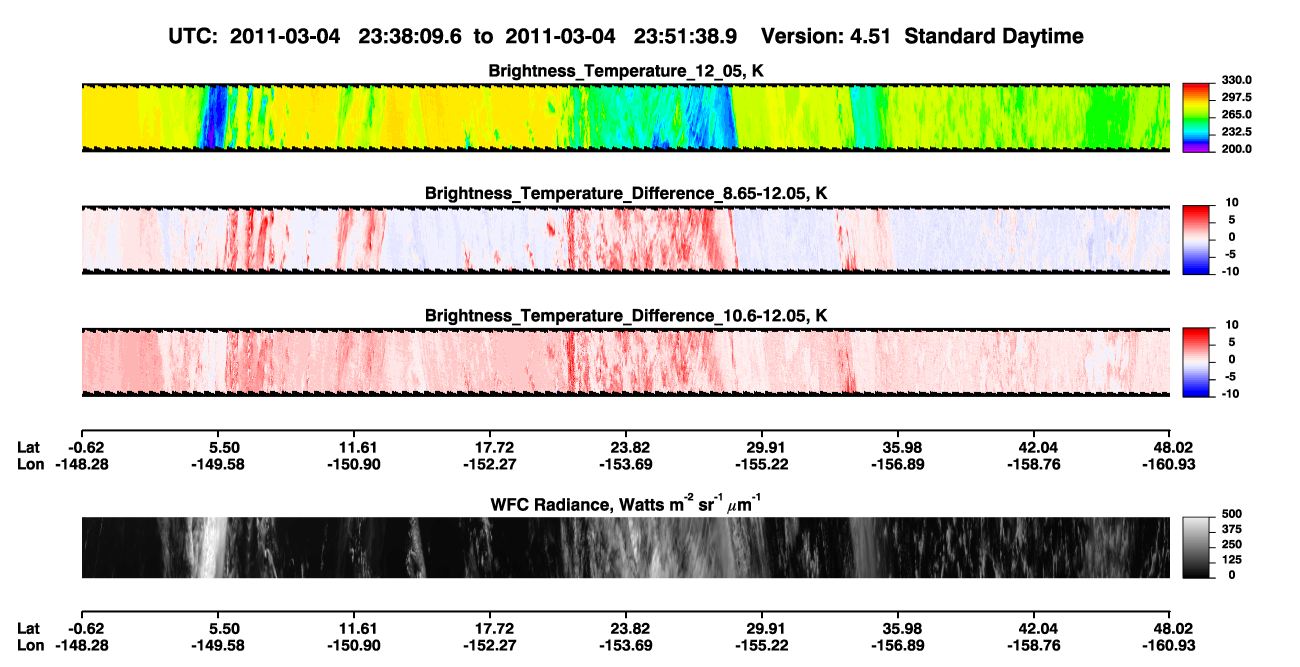Click the Brightness_Temperature_12_05 image strip
Screen dimensions: 1300x667
625,117
